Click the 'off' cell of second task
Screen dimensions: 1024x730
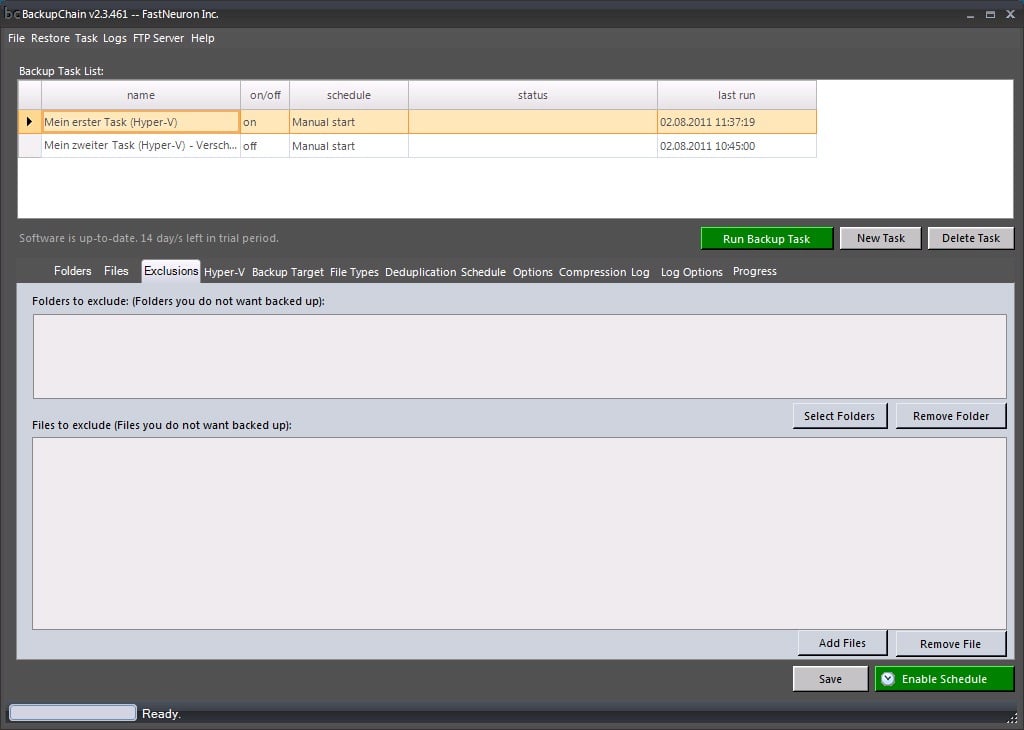pyautogui.click(x=265, y=146)
